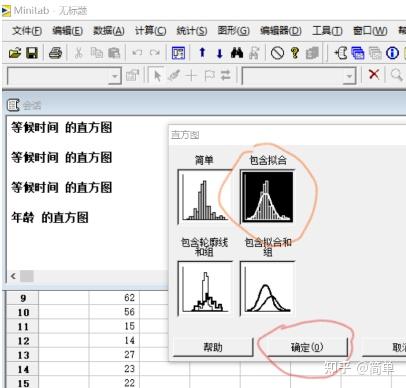Click the Undo arrow icon
This screenshot has height=388, width=406.
(x=137, y=53)
